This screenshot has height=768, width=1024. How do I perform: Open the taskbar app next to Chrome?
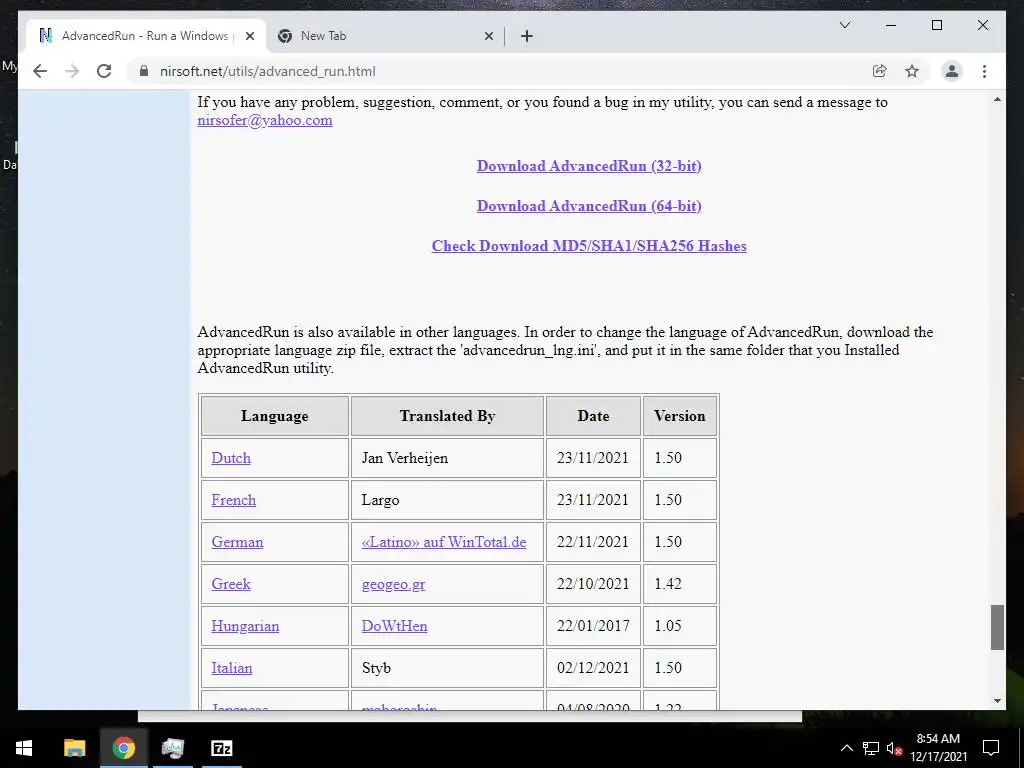(173, 748)
